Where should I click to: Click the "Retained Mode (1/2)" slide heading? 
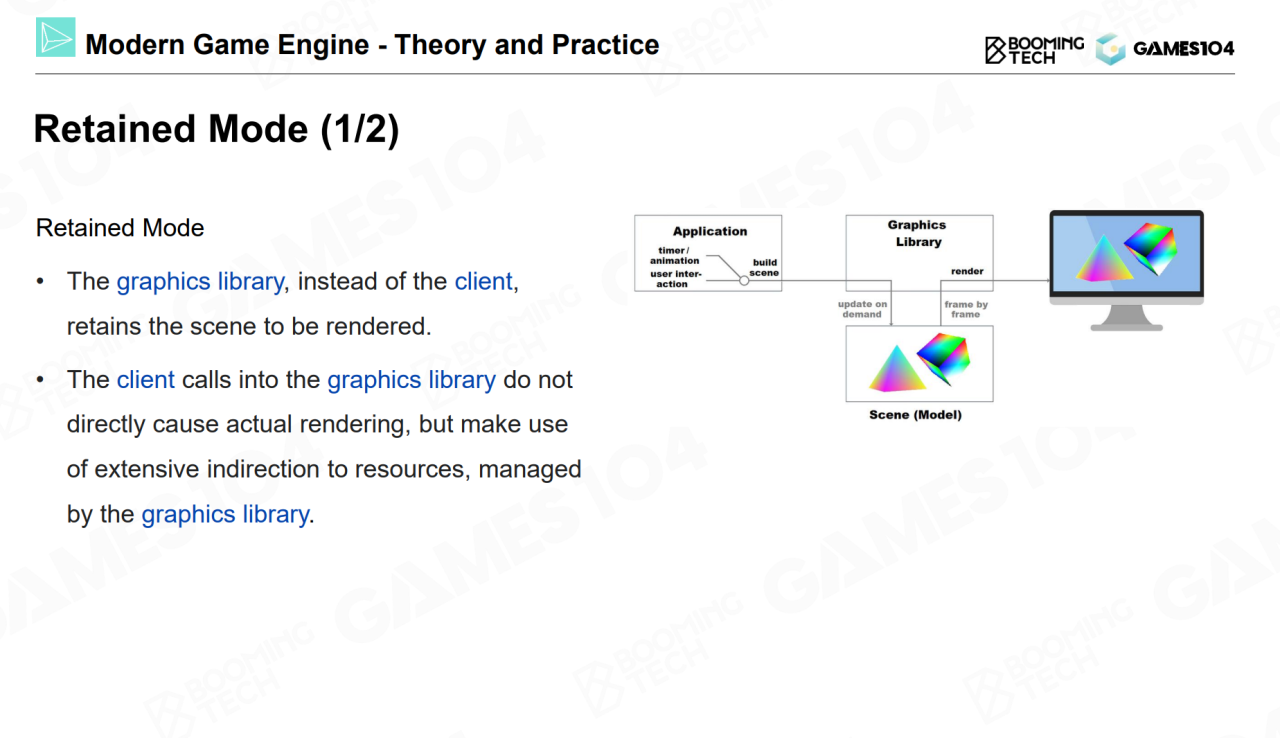point(216,130)
